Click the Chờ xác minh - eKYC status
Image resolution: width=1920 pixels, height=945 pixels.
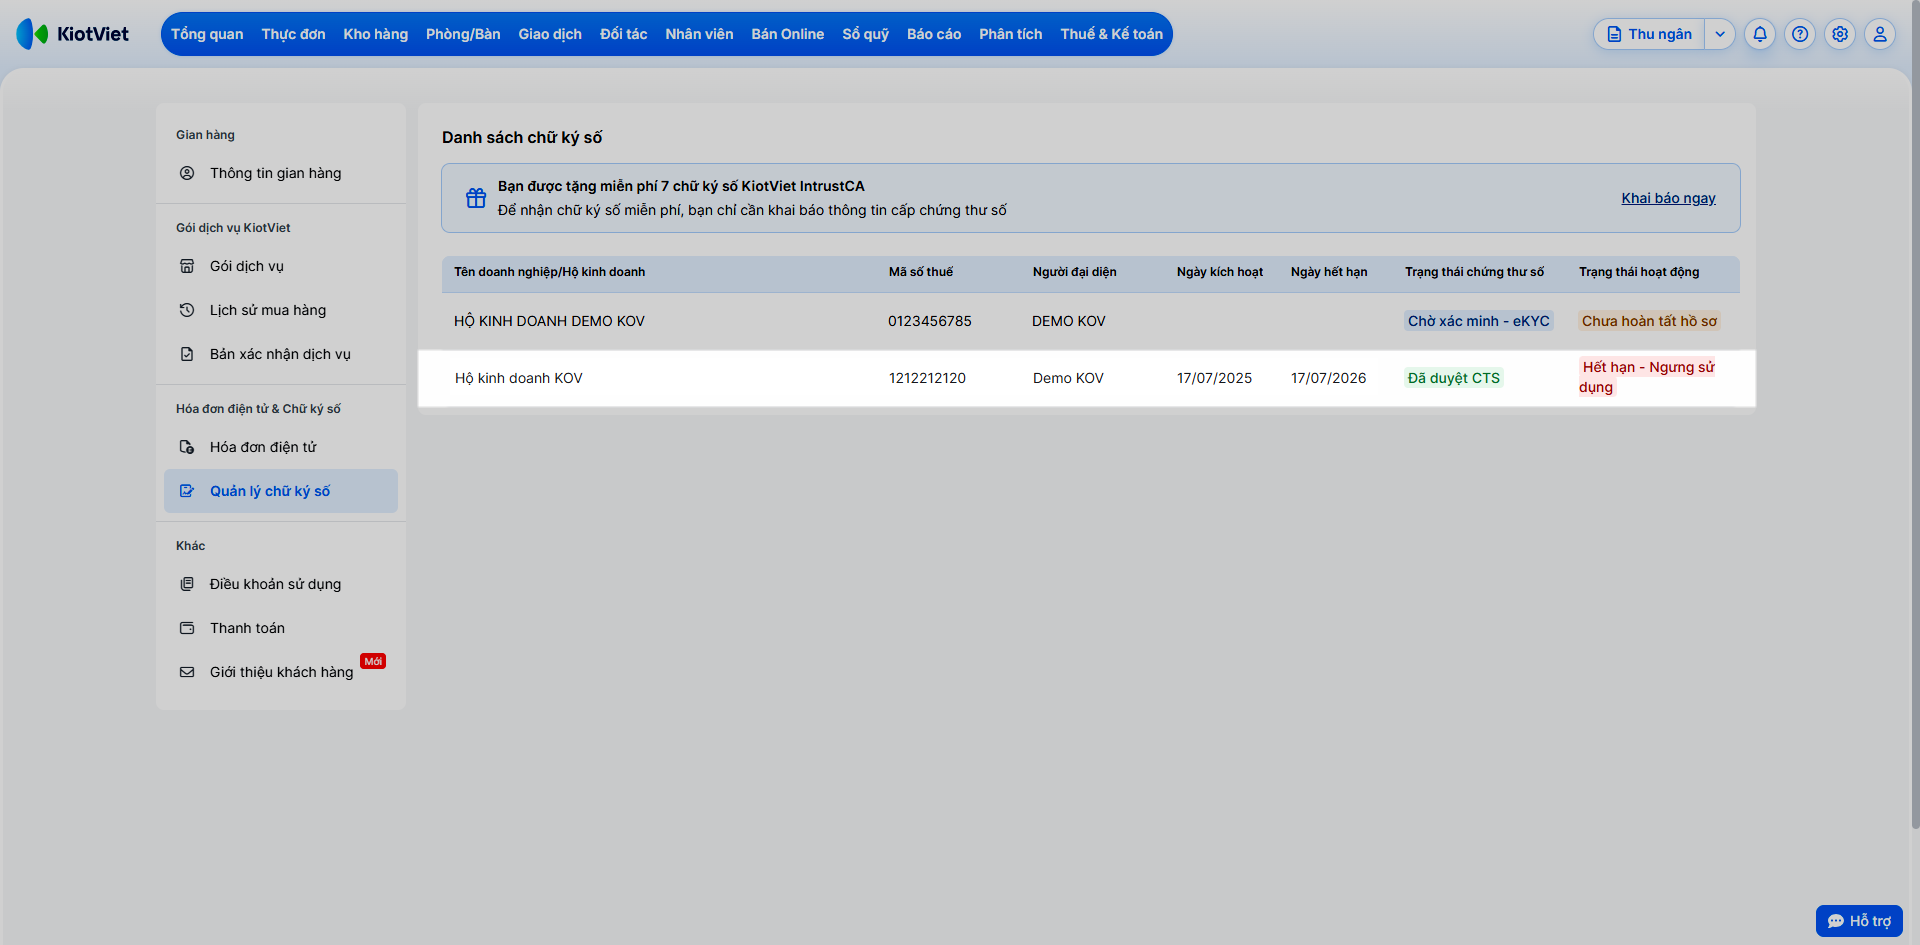[x=1479, y=321]
